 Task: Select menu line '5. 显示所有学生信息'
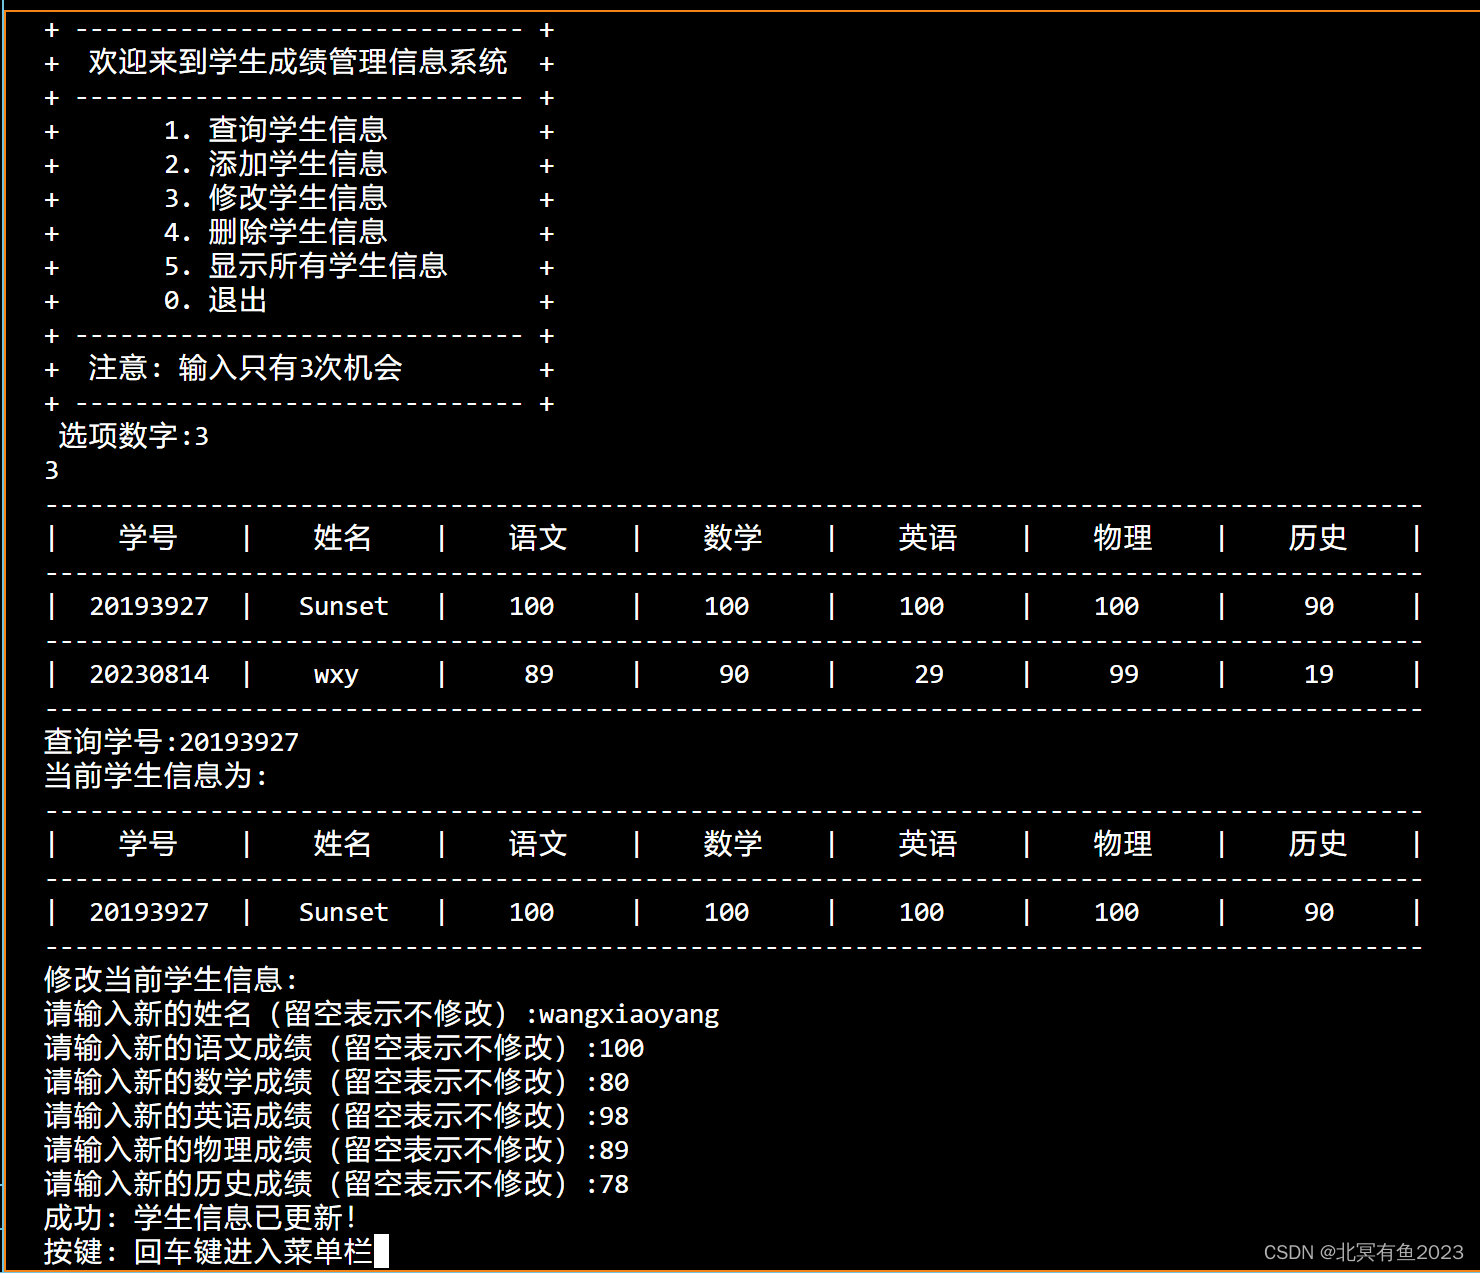click(x=305, y=266)
